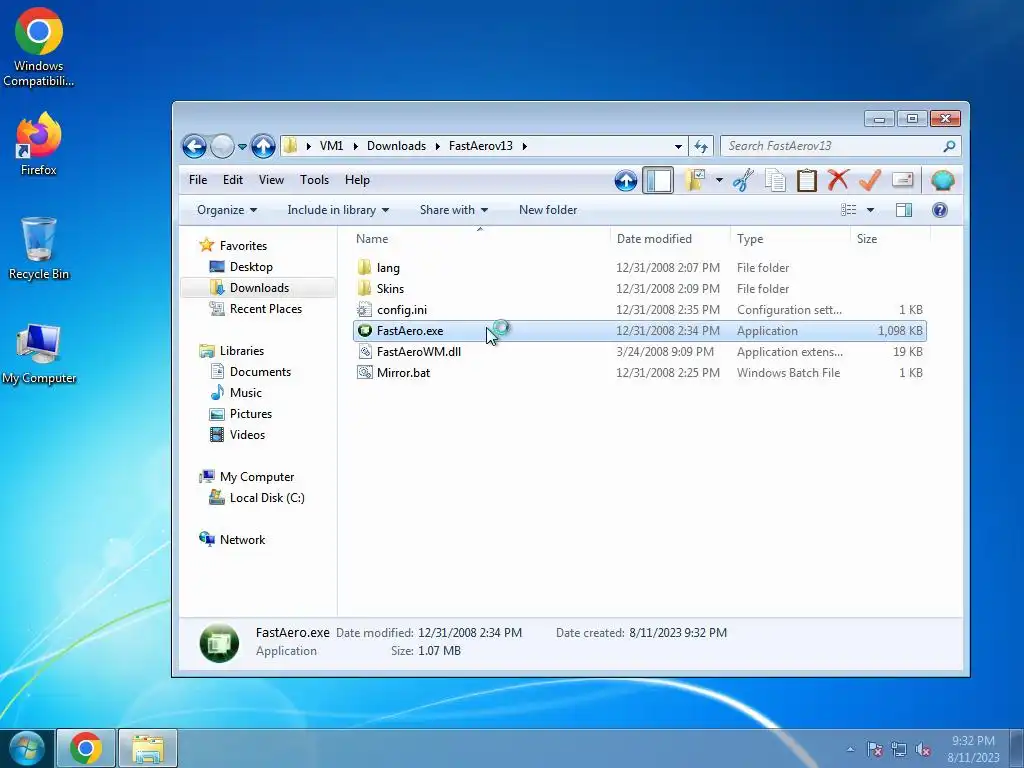Sort by the Size column header

coord(890,239)
